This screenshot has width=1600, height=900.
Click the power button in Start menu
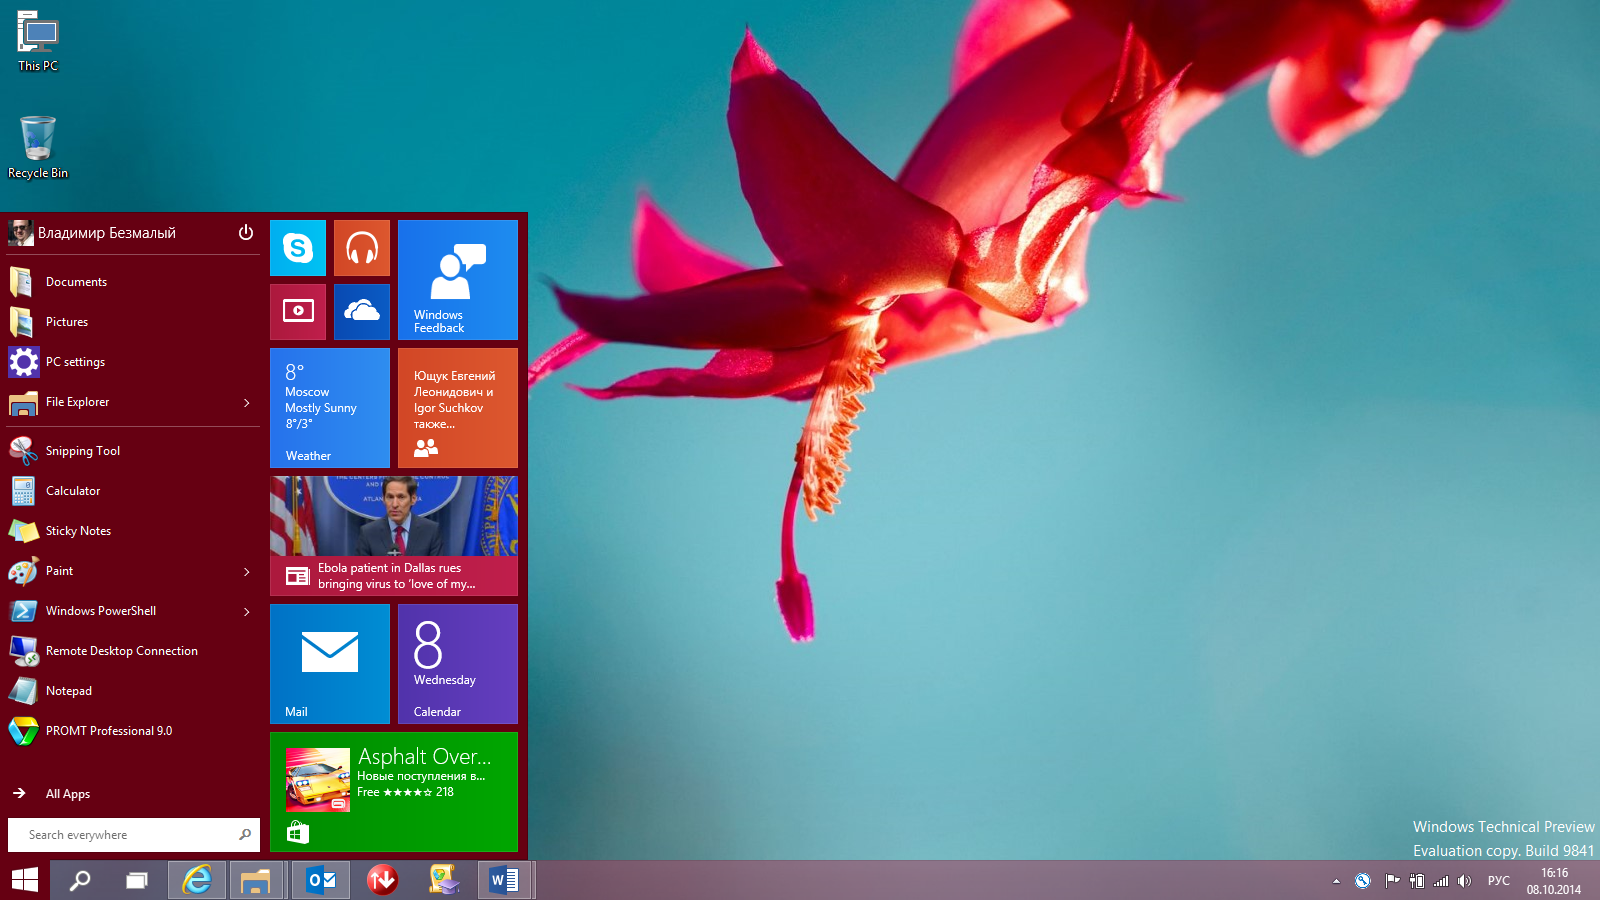tap(246, 233)
